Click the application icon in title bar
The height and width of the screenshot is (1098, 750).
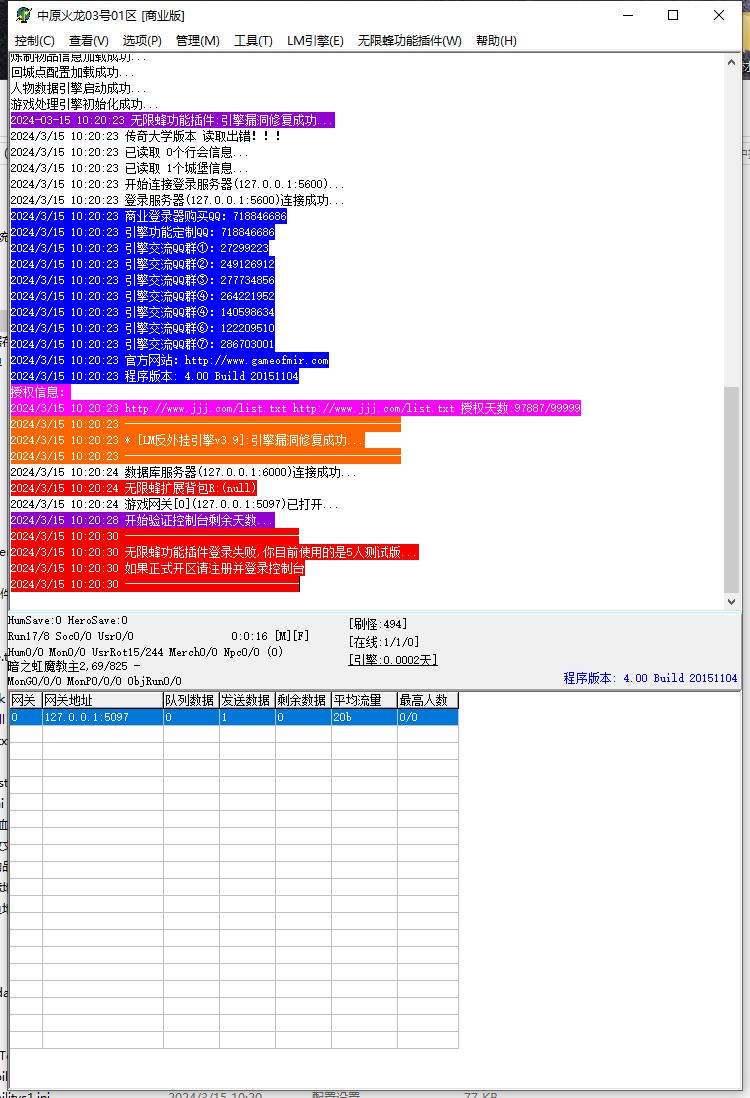click(x=24, y=15)
